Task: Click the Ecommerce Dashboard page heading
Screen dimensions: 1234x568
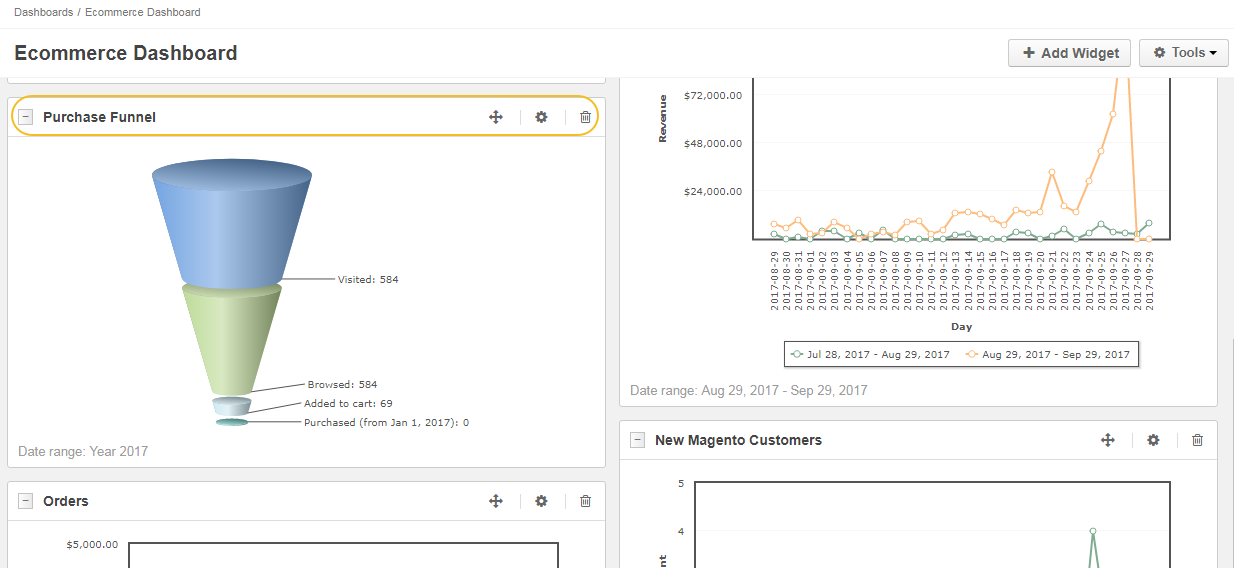Action: [x=126, y=53]
